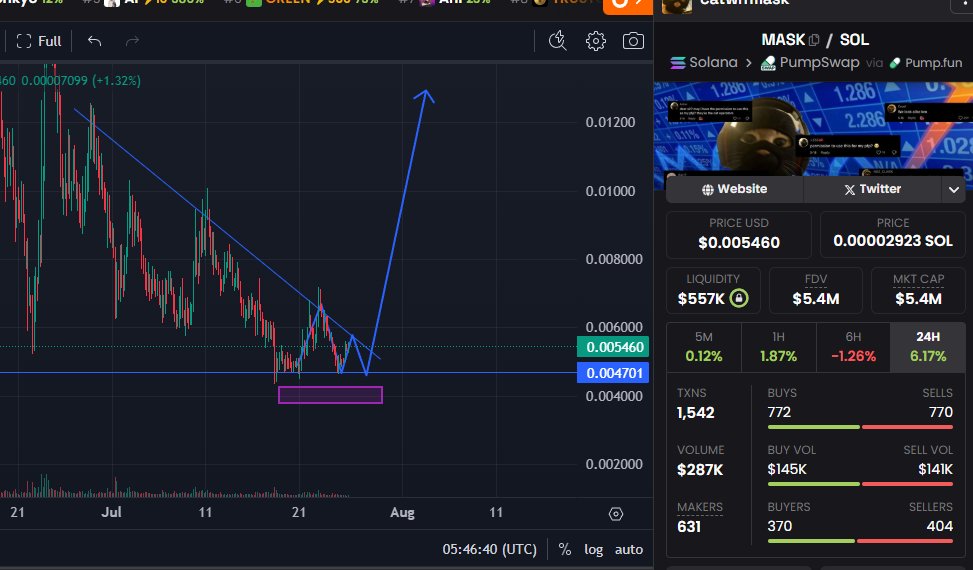Redo the chart action
The image size is (973, 570).
(132, 42)
